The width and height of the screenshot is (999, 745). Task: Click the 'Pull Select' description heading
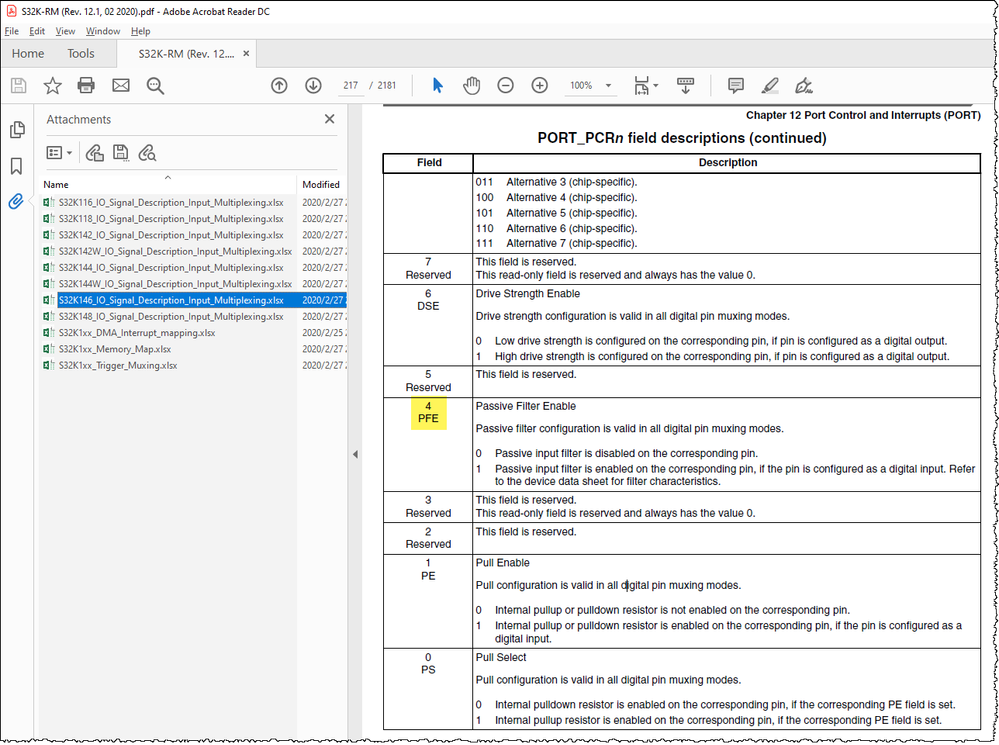point(501,658)
